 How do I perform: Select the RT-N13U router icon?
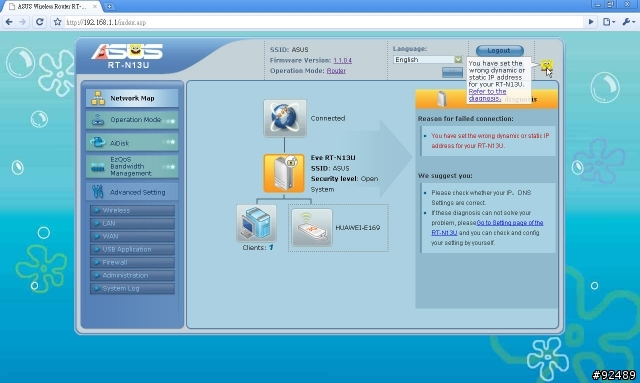click(x=284, y=173)
